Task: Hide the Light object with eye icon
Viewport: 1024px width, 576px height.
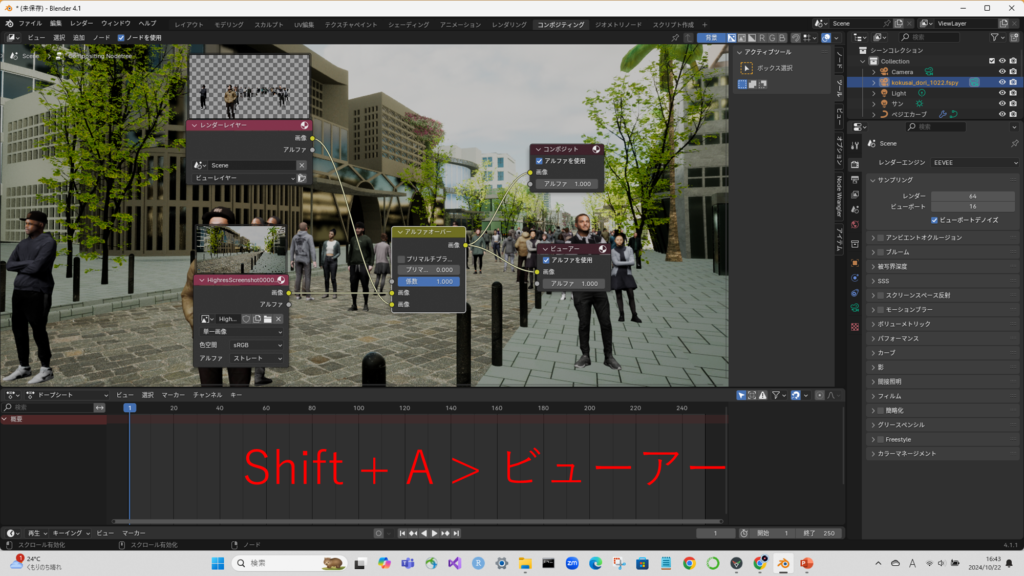Action: (1001, 93)
